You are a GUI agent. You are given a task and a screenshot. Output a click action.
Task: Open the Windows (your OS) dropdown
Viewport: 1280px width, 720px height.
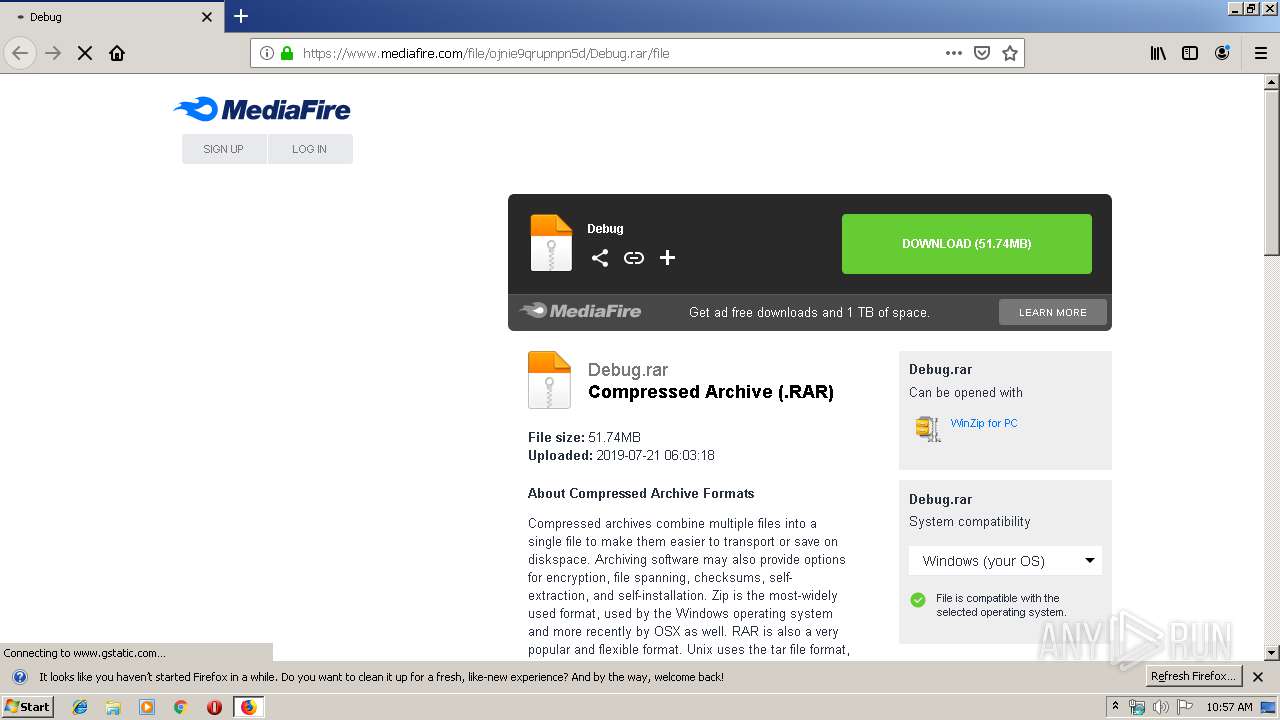pyautogui.click(x=1006, y=561)
